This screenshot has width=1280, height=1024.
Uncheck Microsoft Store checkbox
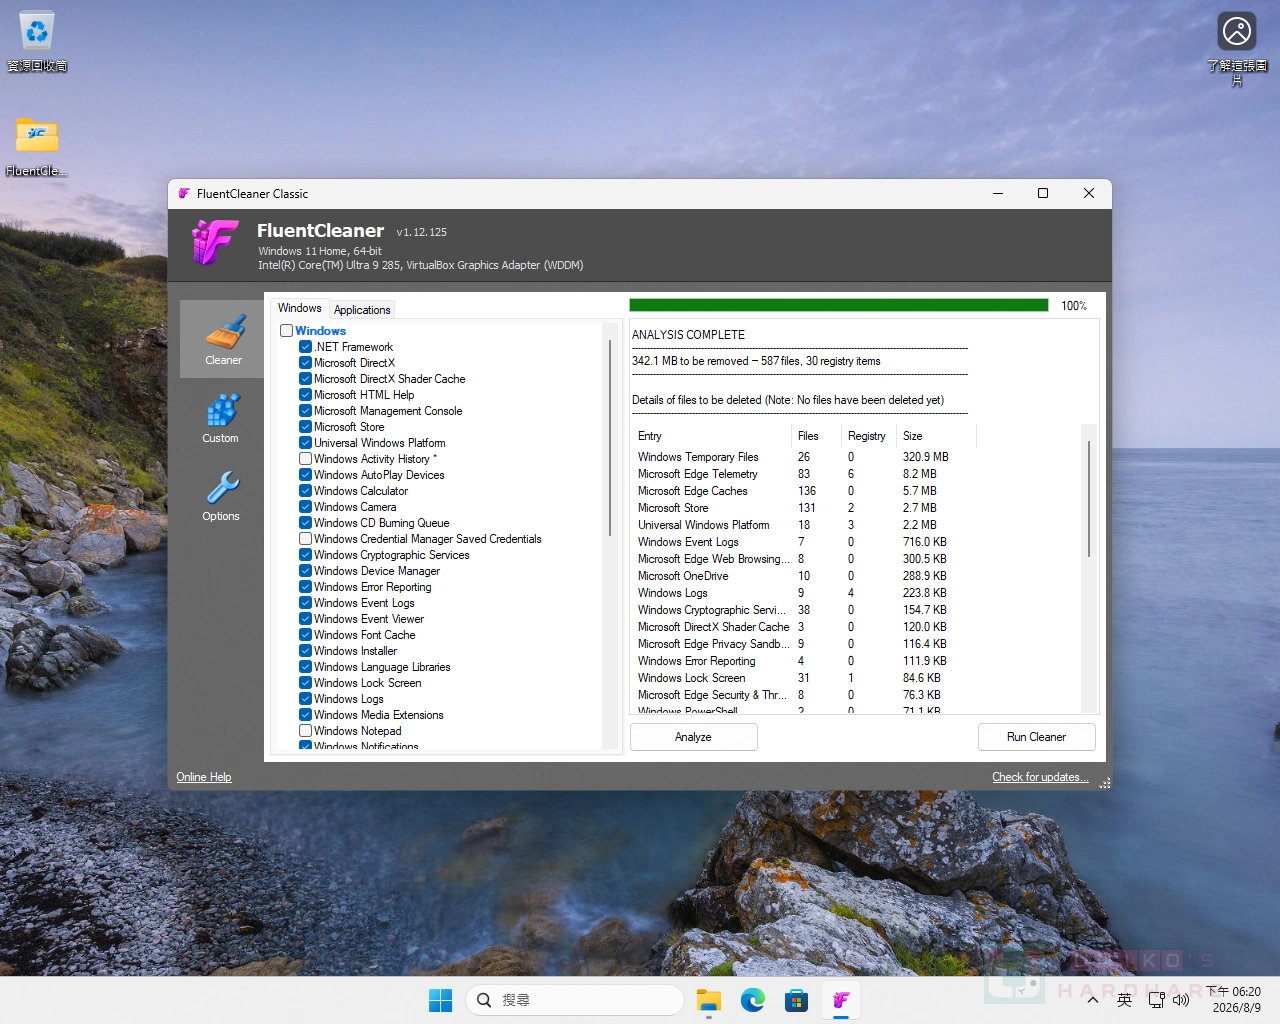(x=305, y=427)
